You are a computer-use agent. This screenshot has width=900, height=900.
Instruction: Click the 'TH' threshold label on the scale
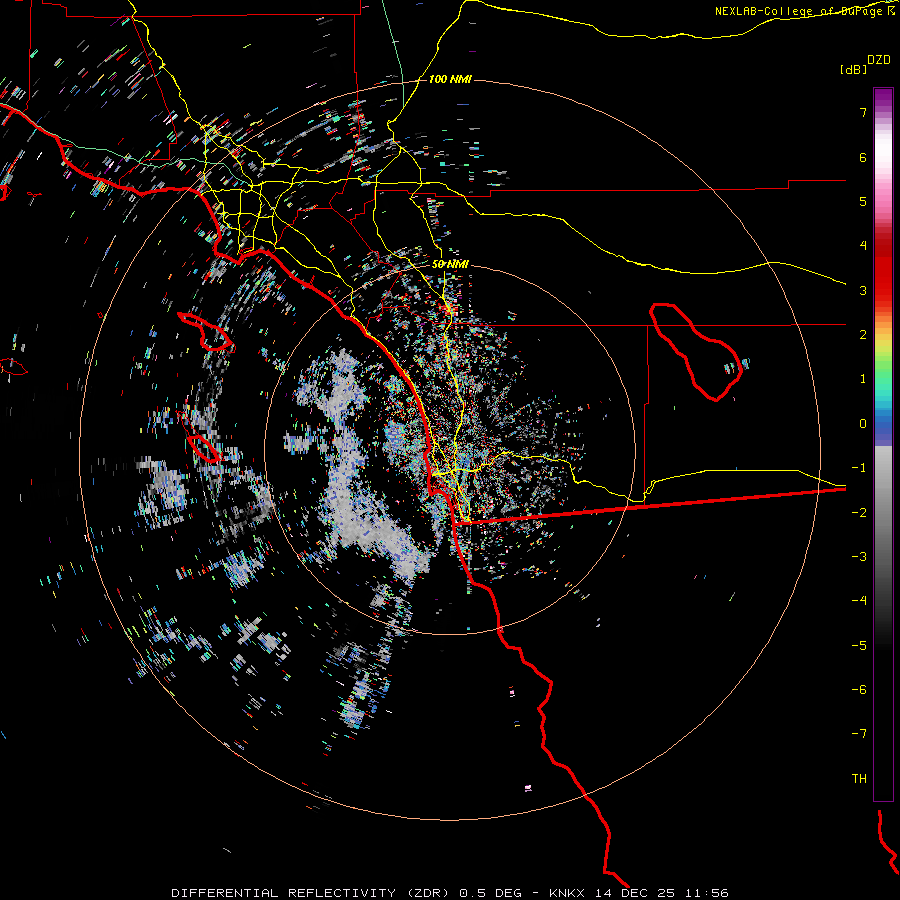859,778
